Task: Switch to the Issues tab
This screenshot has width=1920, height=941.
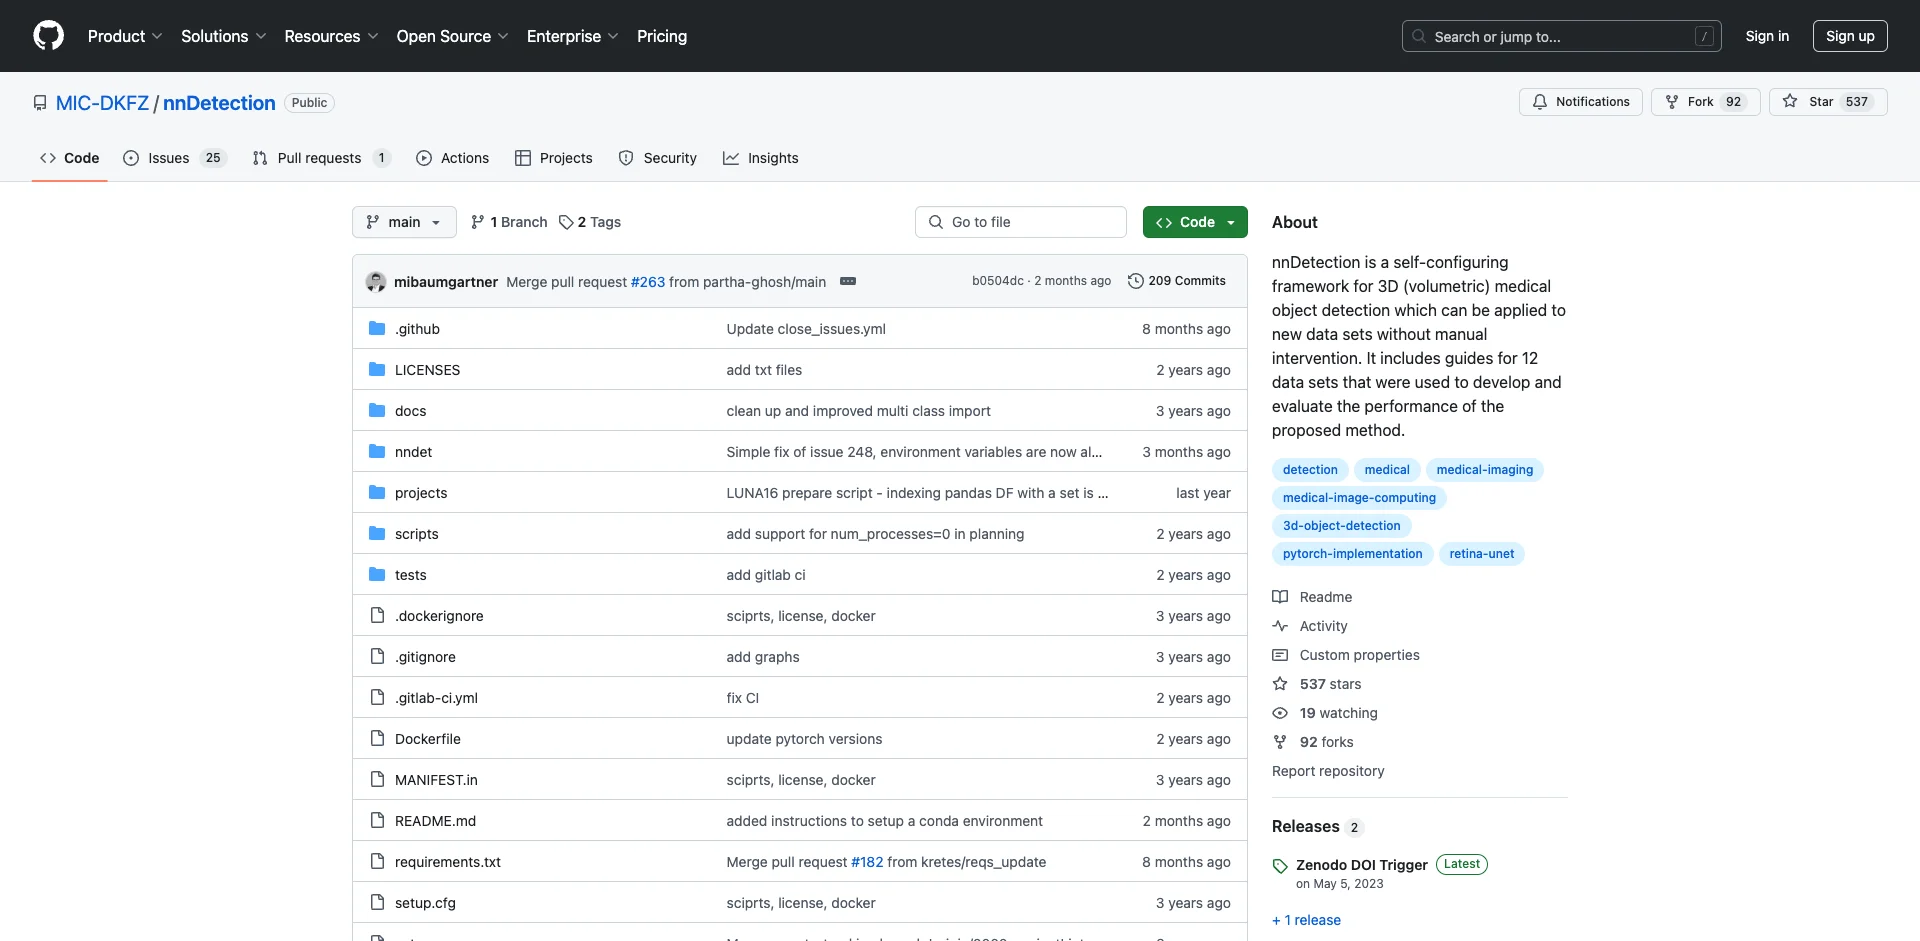Action: pyautogui.click(x=175, y=158)
